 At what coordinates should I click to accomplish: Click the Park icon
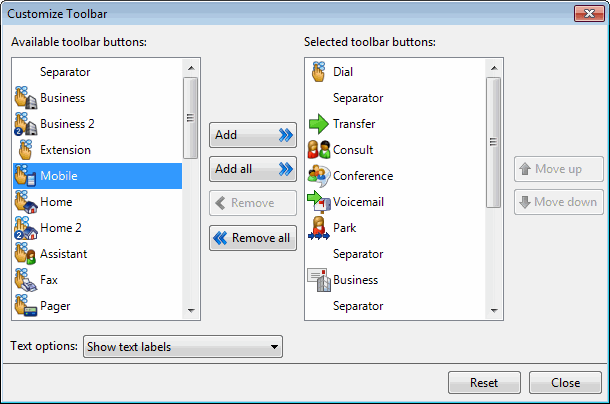pyautogui.click(x=319, y=228)
